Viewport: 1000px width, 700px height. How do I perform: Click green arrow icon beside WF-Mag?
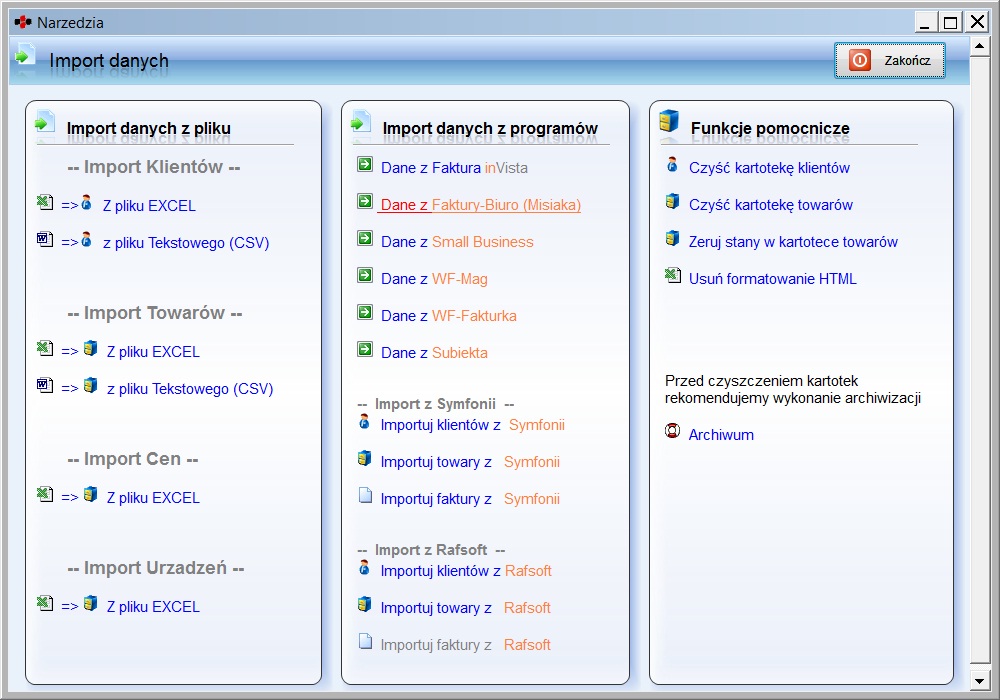(x=365, y=275)
